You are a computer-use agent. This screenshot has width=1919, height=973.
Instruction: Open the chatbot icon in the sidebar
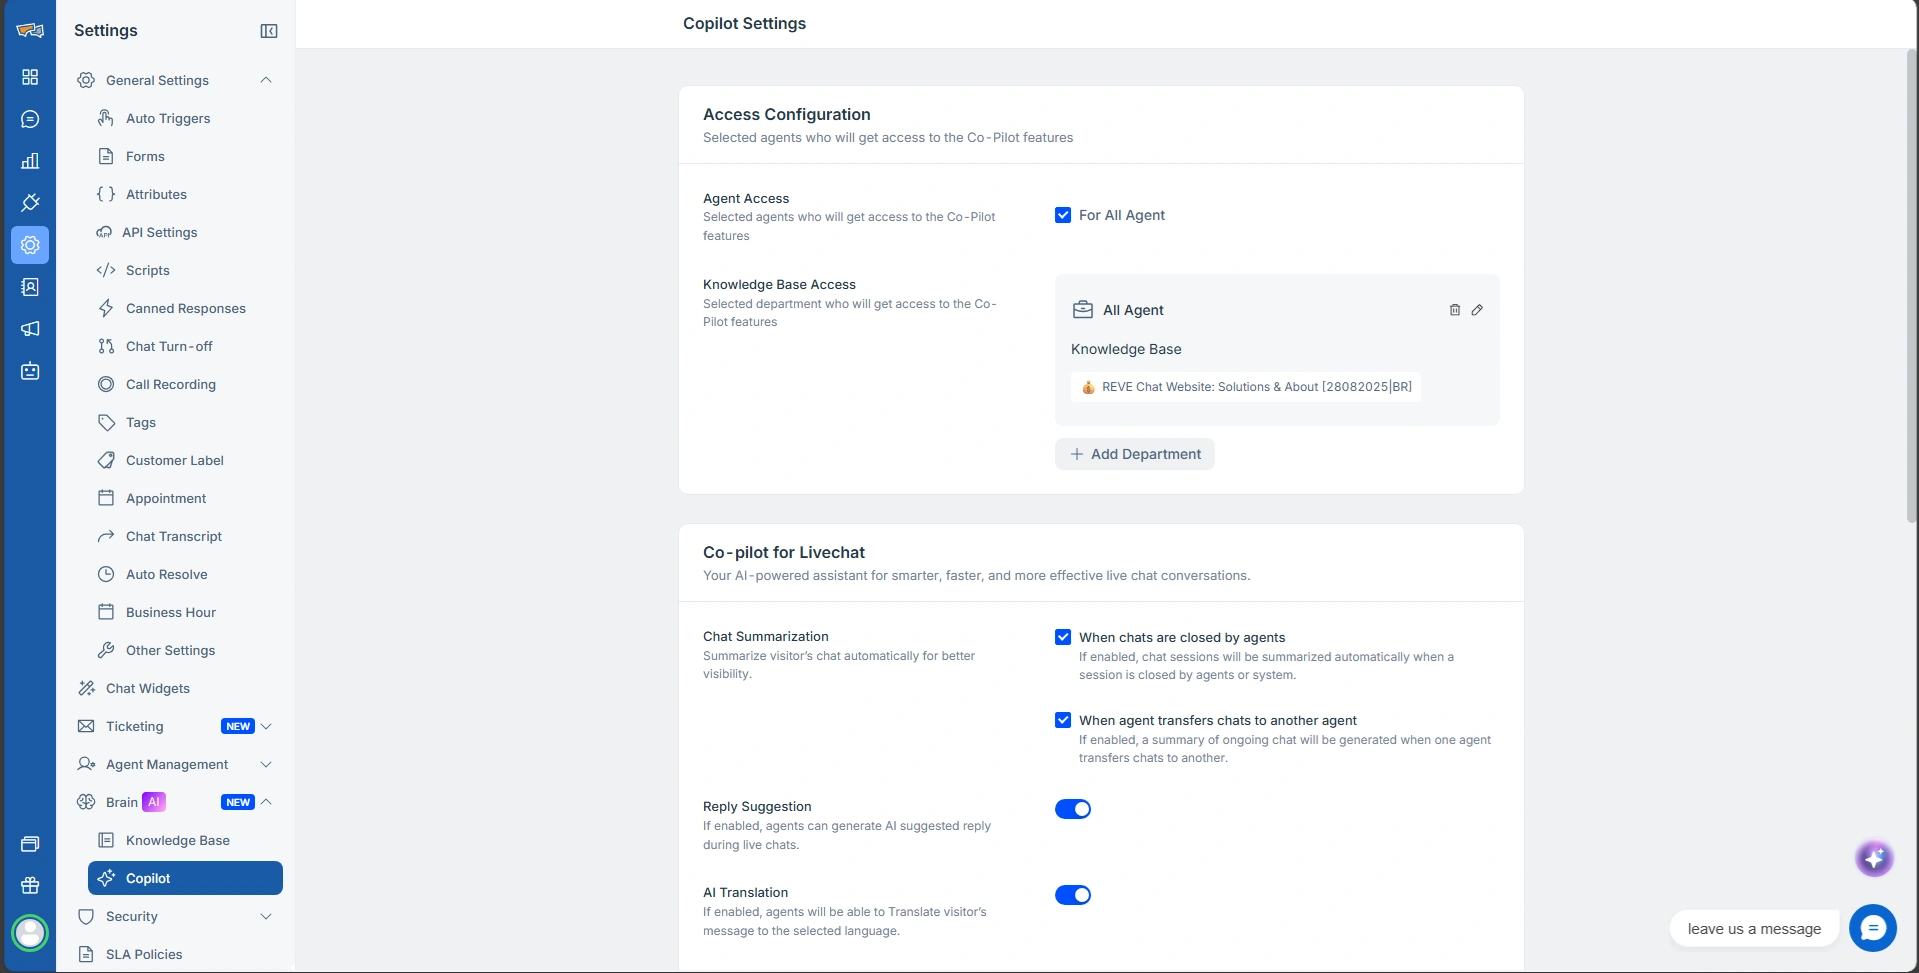click(x=30, y=371)
